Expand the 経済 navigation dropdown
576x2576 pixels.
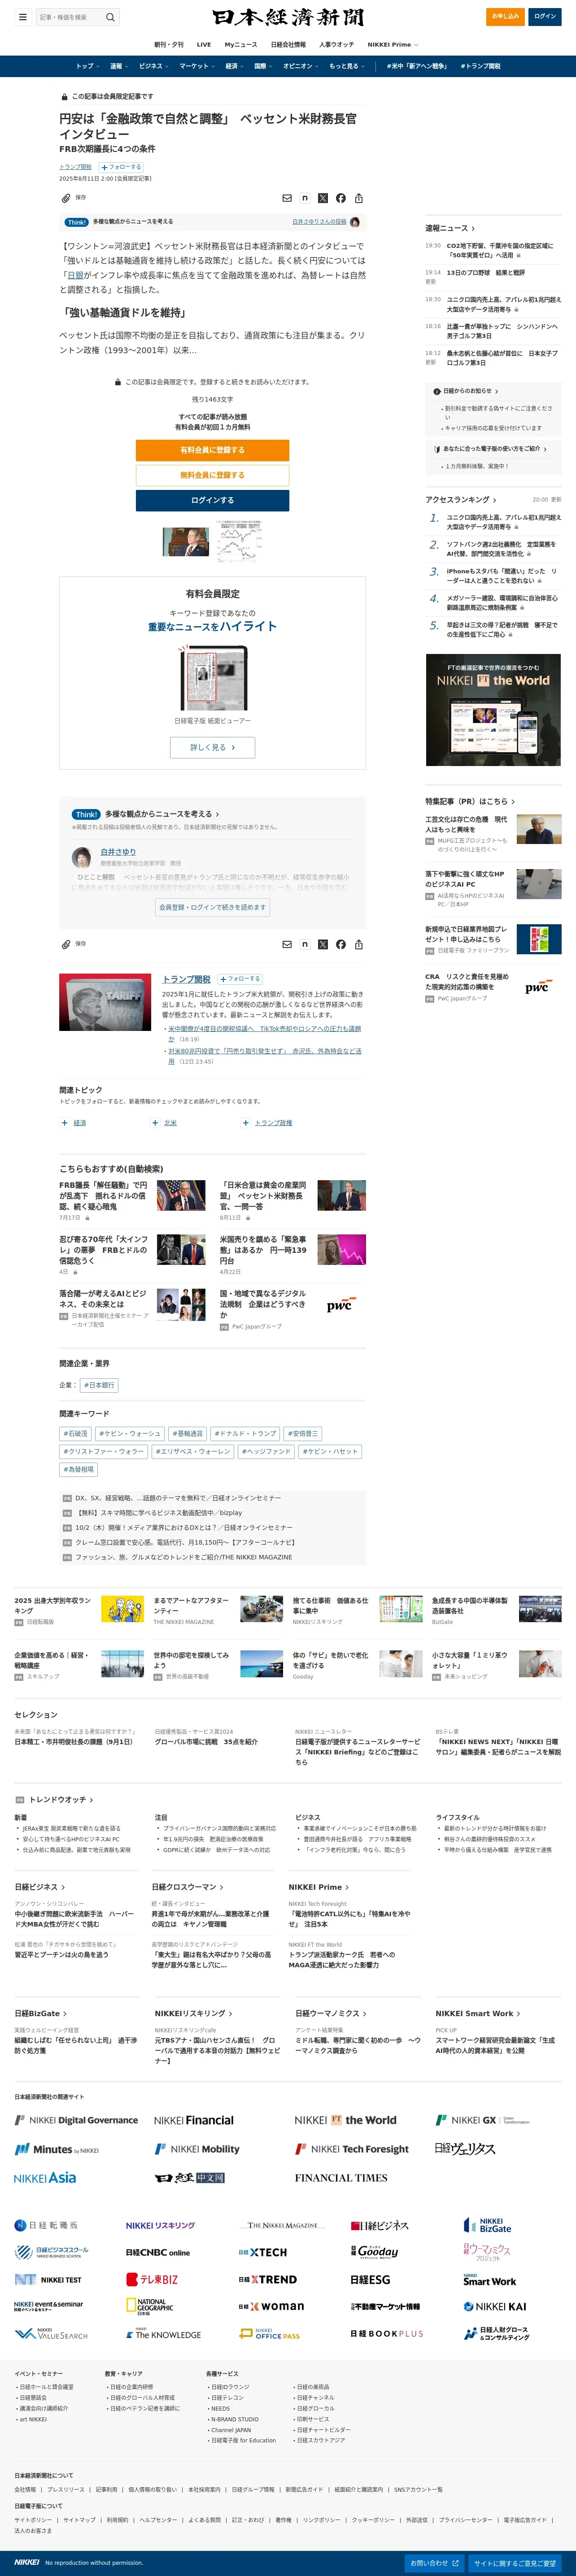[234, 66]
